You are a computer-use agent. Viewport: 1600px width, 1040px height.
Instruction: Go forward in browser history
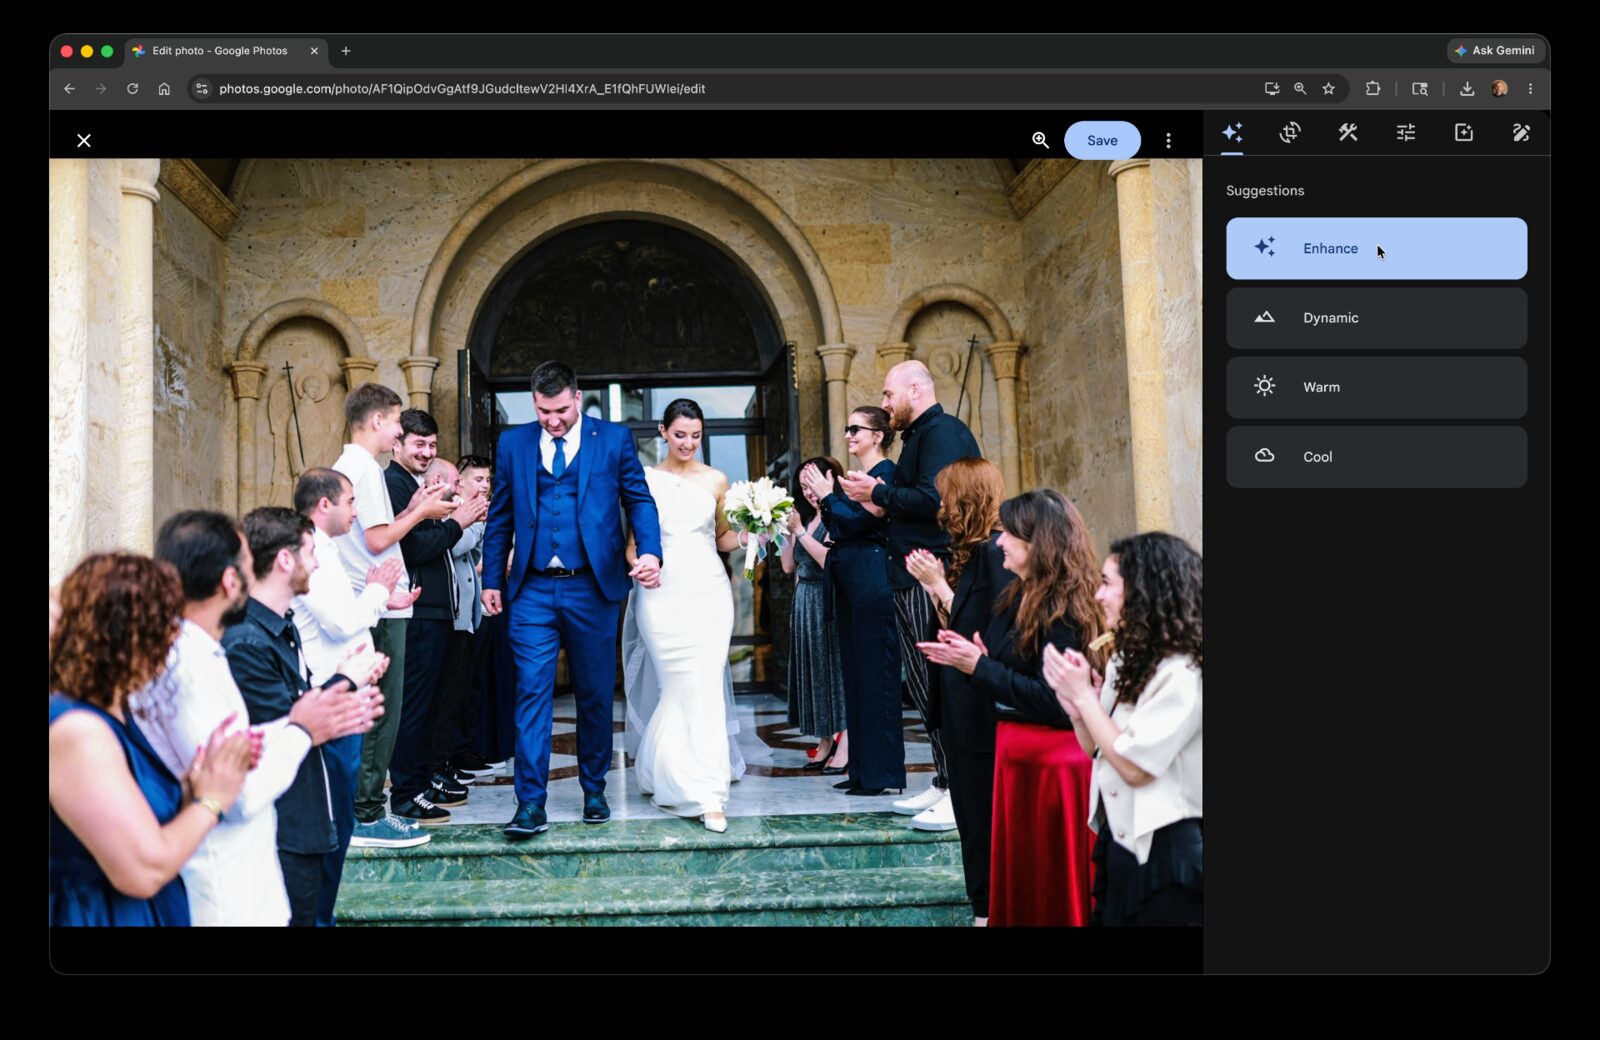(101, 89)
